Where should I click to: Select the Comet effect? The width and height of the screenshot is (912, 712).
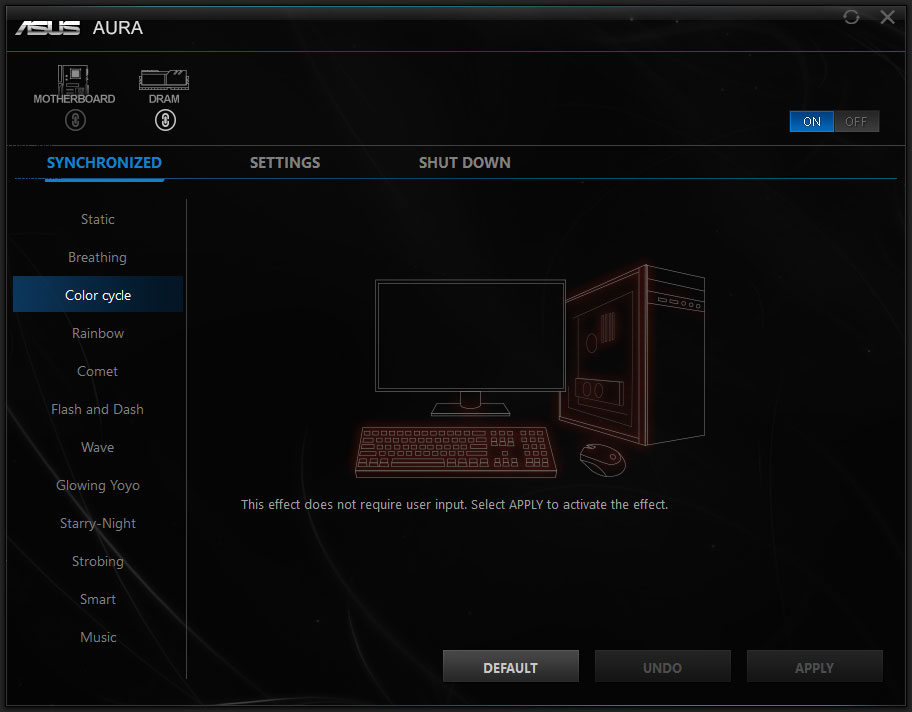(x=98, y=371)
